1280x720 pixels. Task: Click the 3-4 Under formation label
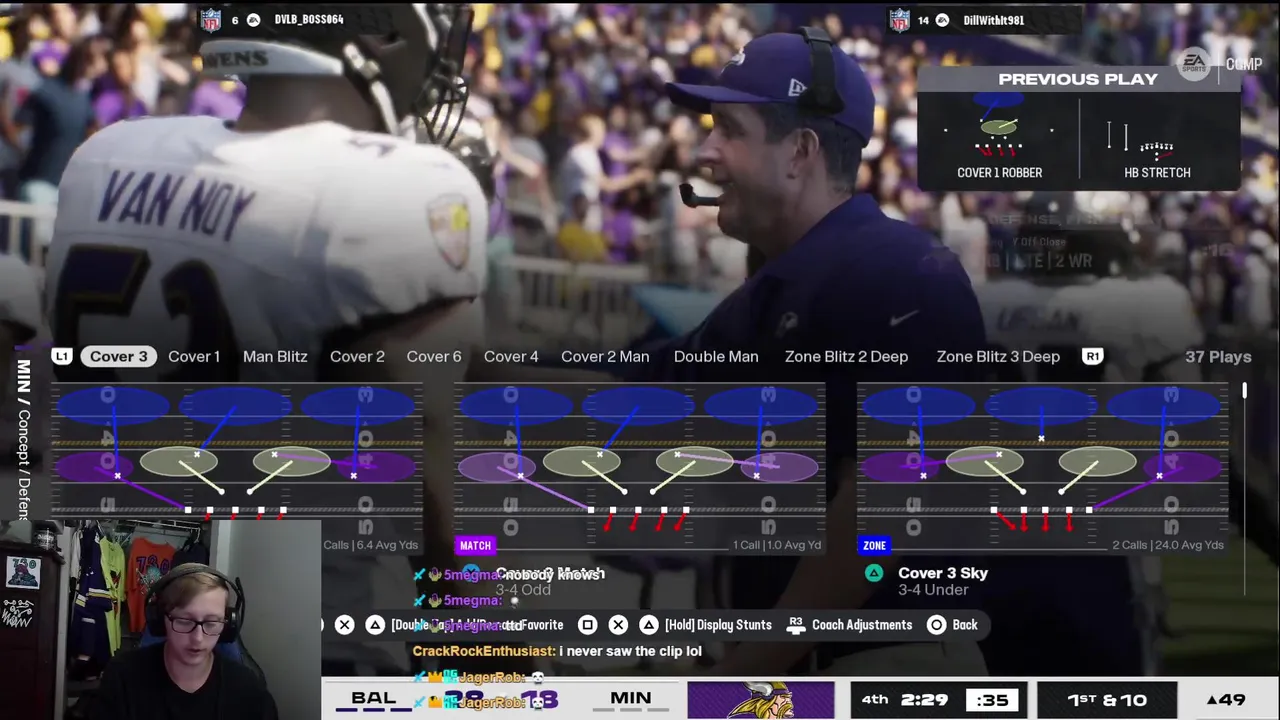[933, 590]
